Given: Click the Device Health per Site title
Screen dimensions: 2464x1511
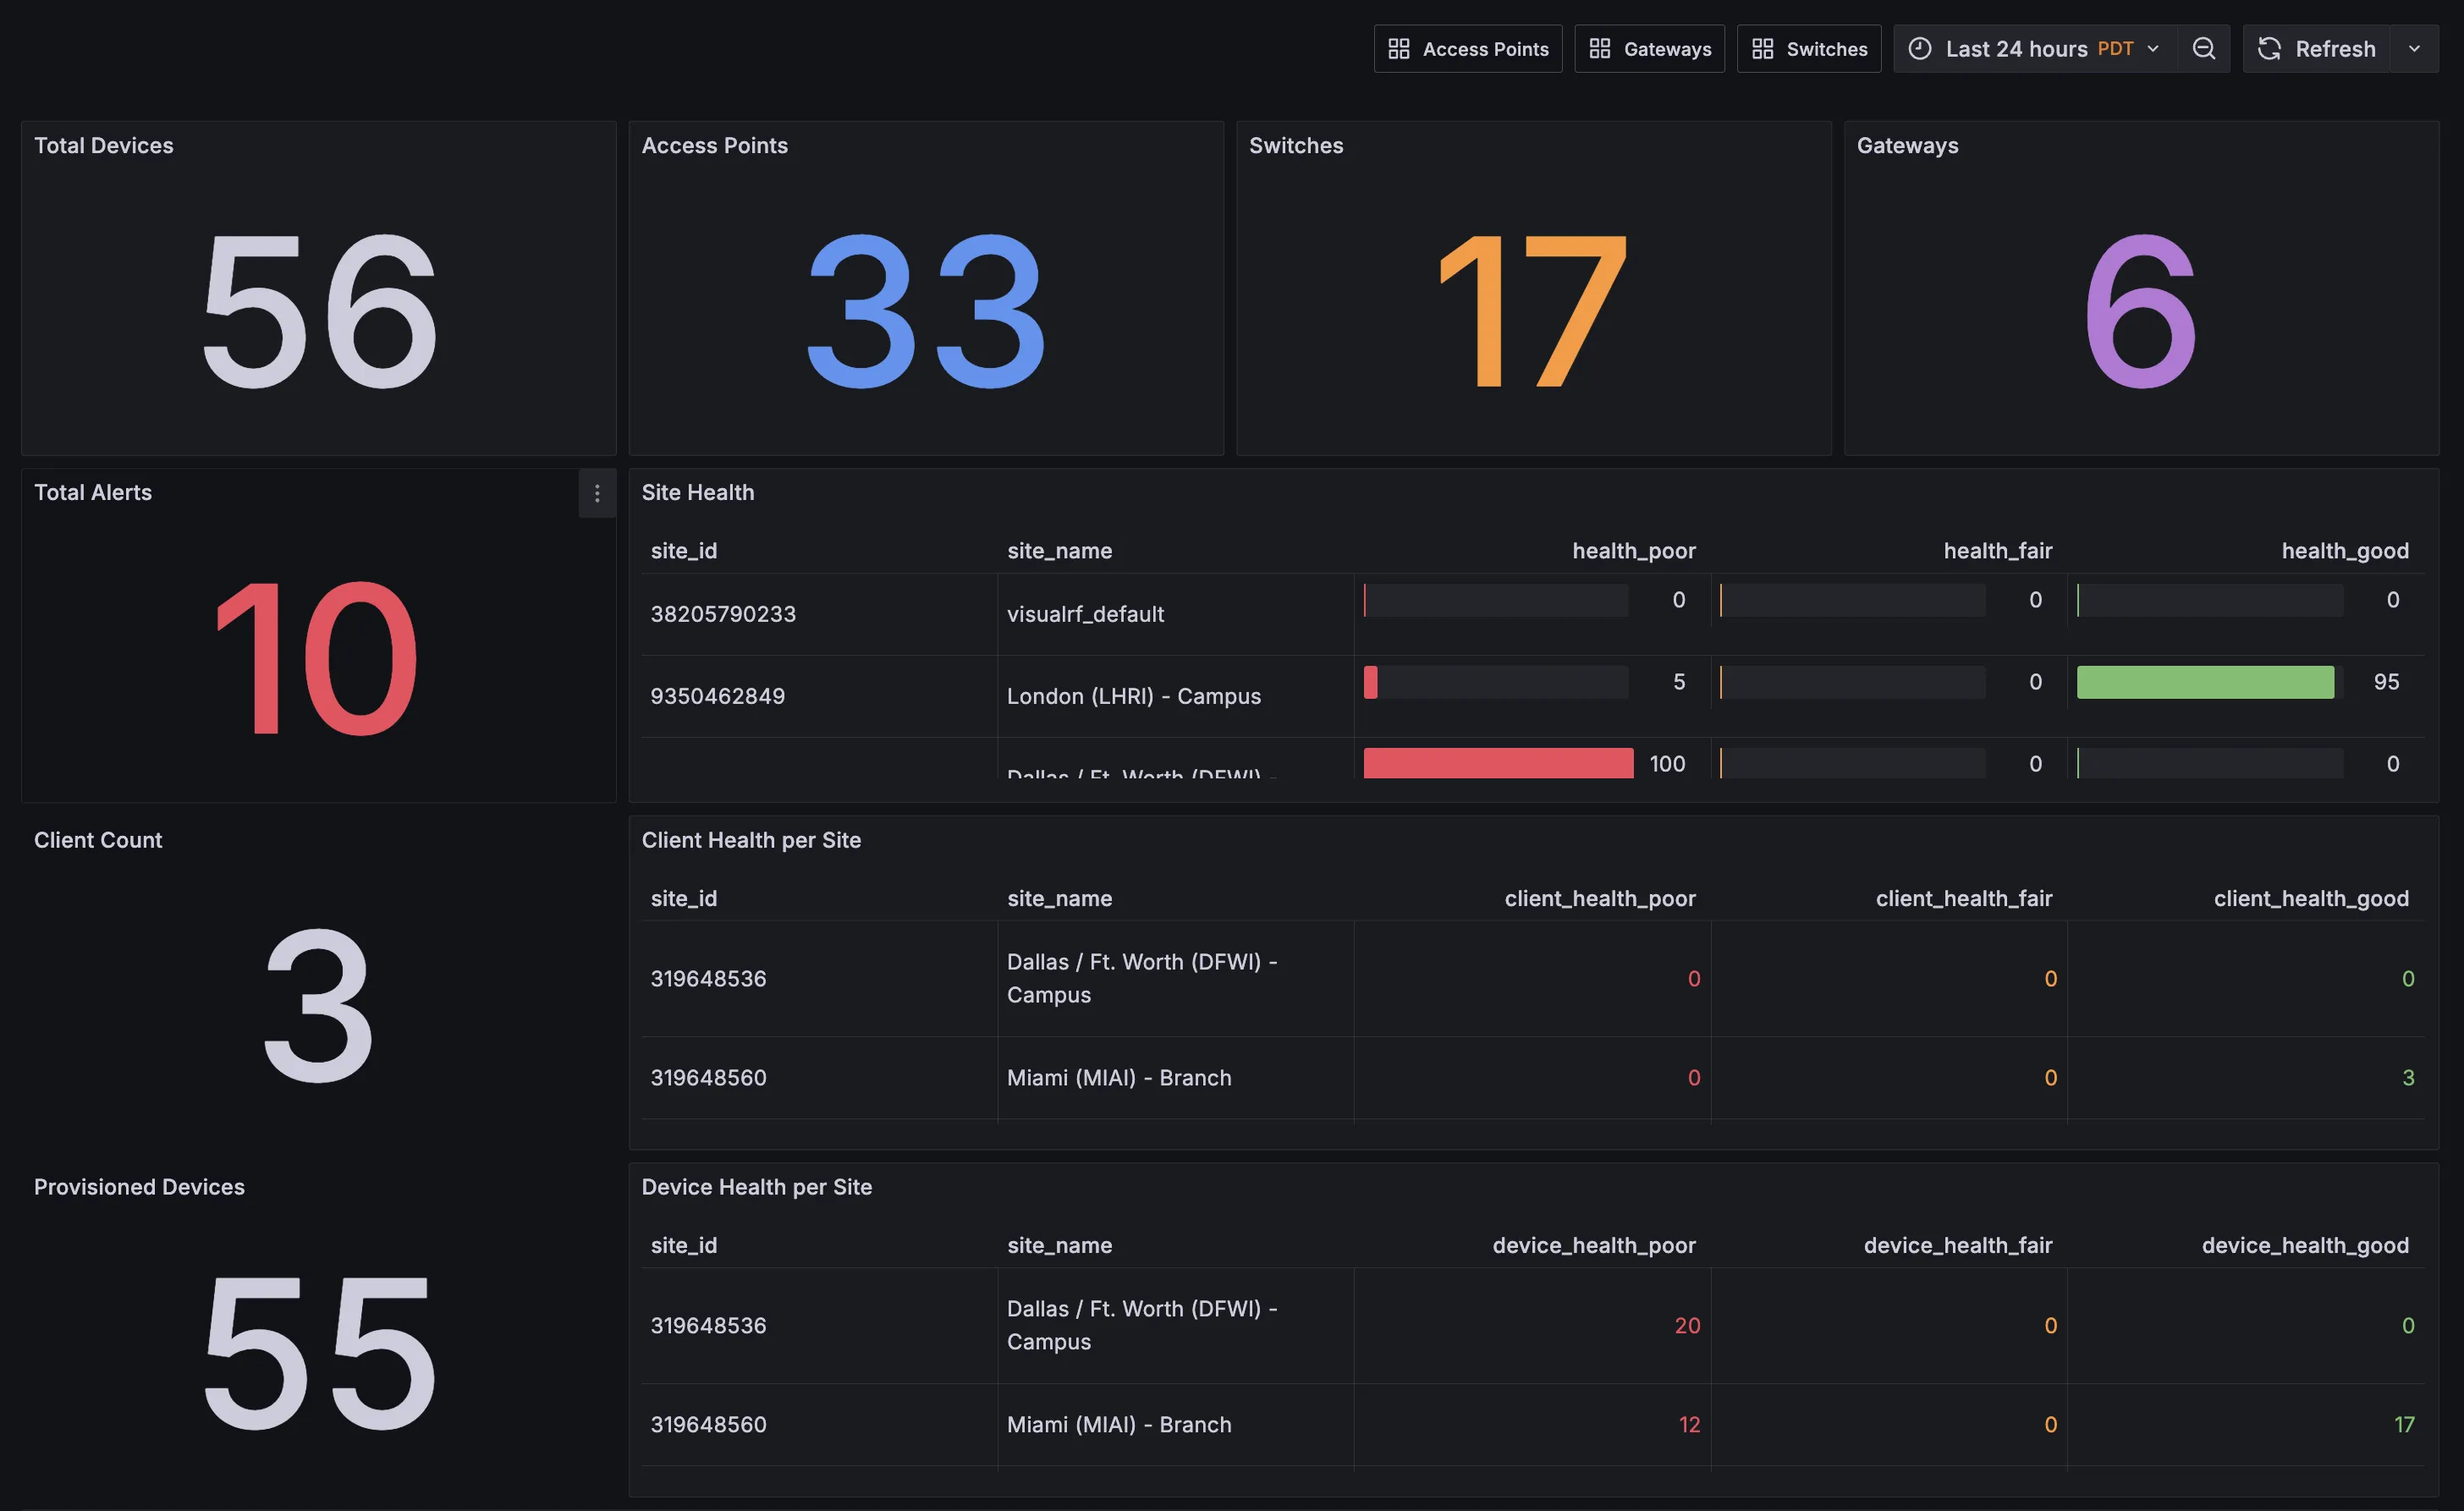Looking at the screenshot, I should pyautogui.click(x=756, y=1187).
